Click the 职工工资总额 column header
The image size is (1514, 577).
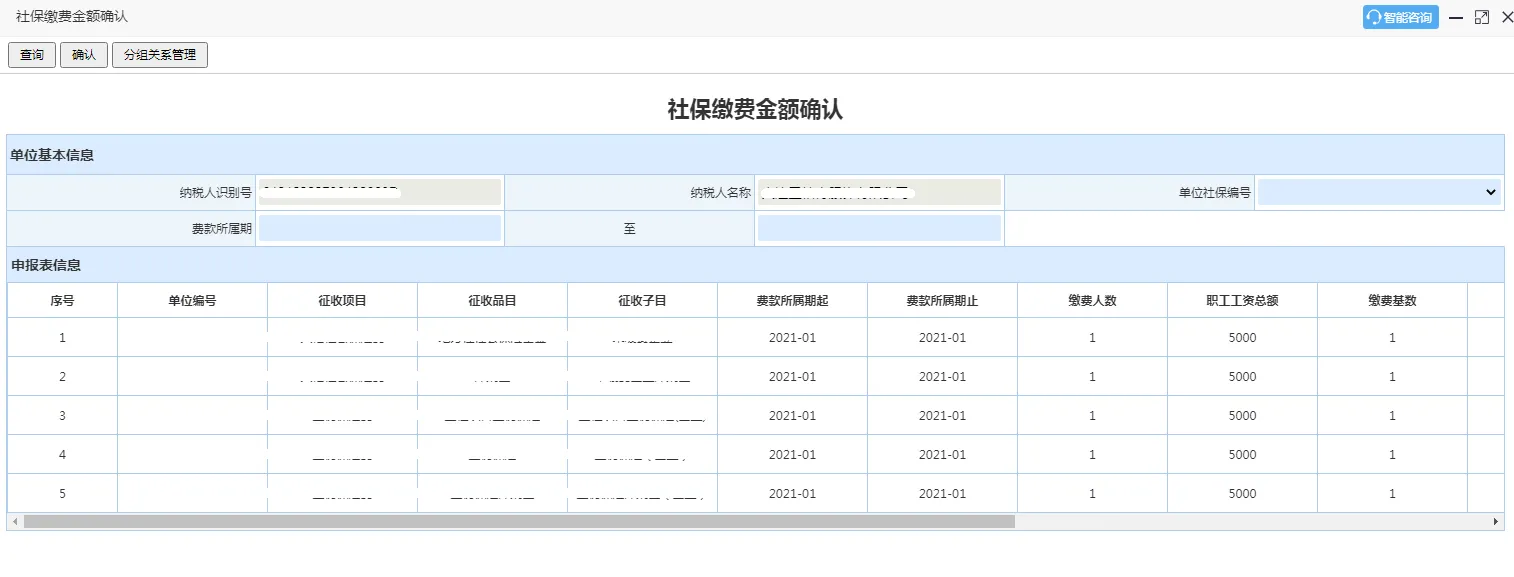coord(1242,300)
